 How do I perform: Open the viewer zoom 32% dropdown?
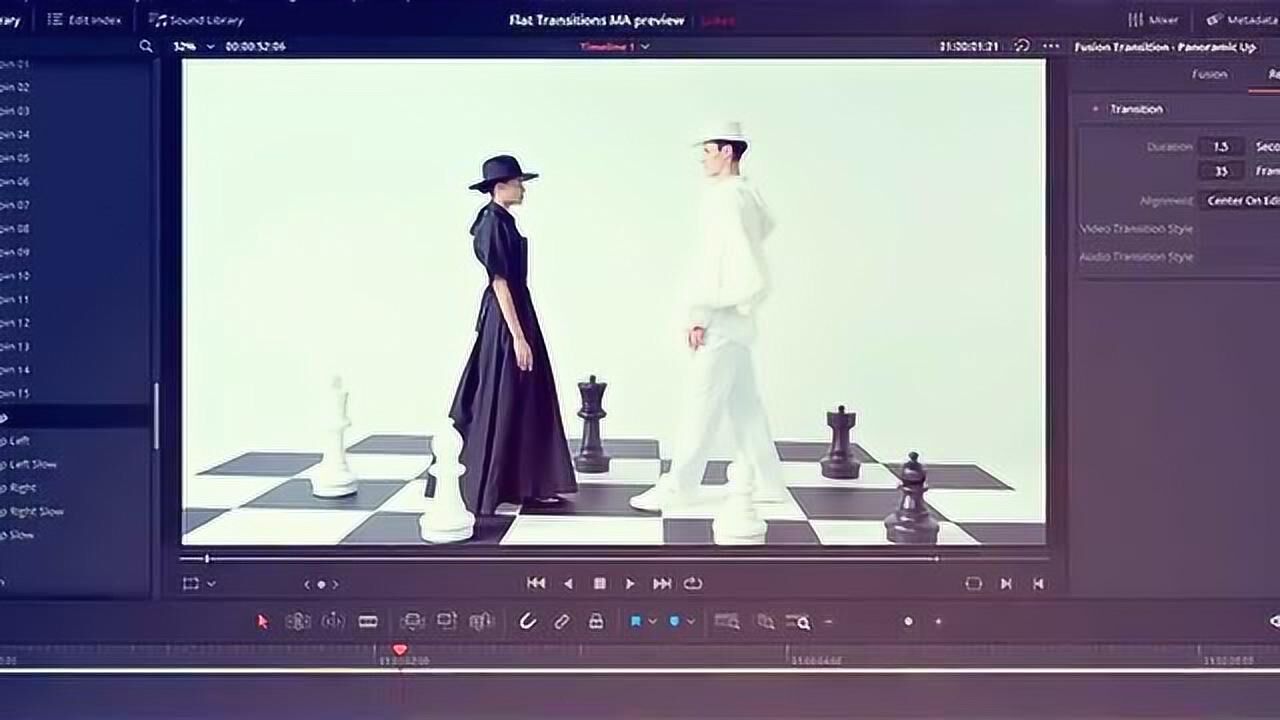(x=191, y=46)
